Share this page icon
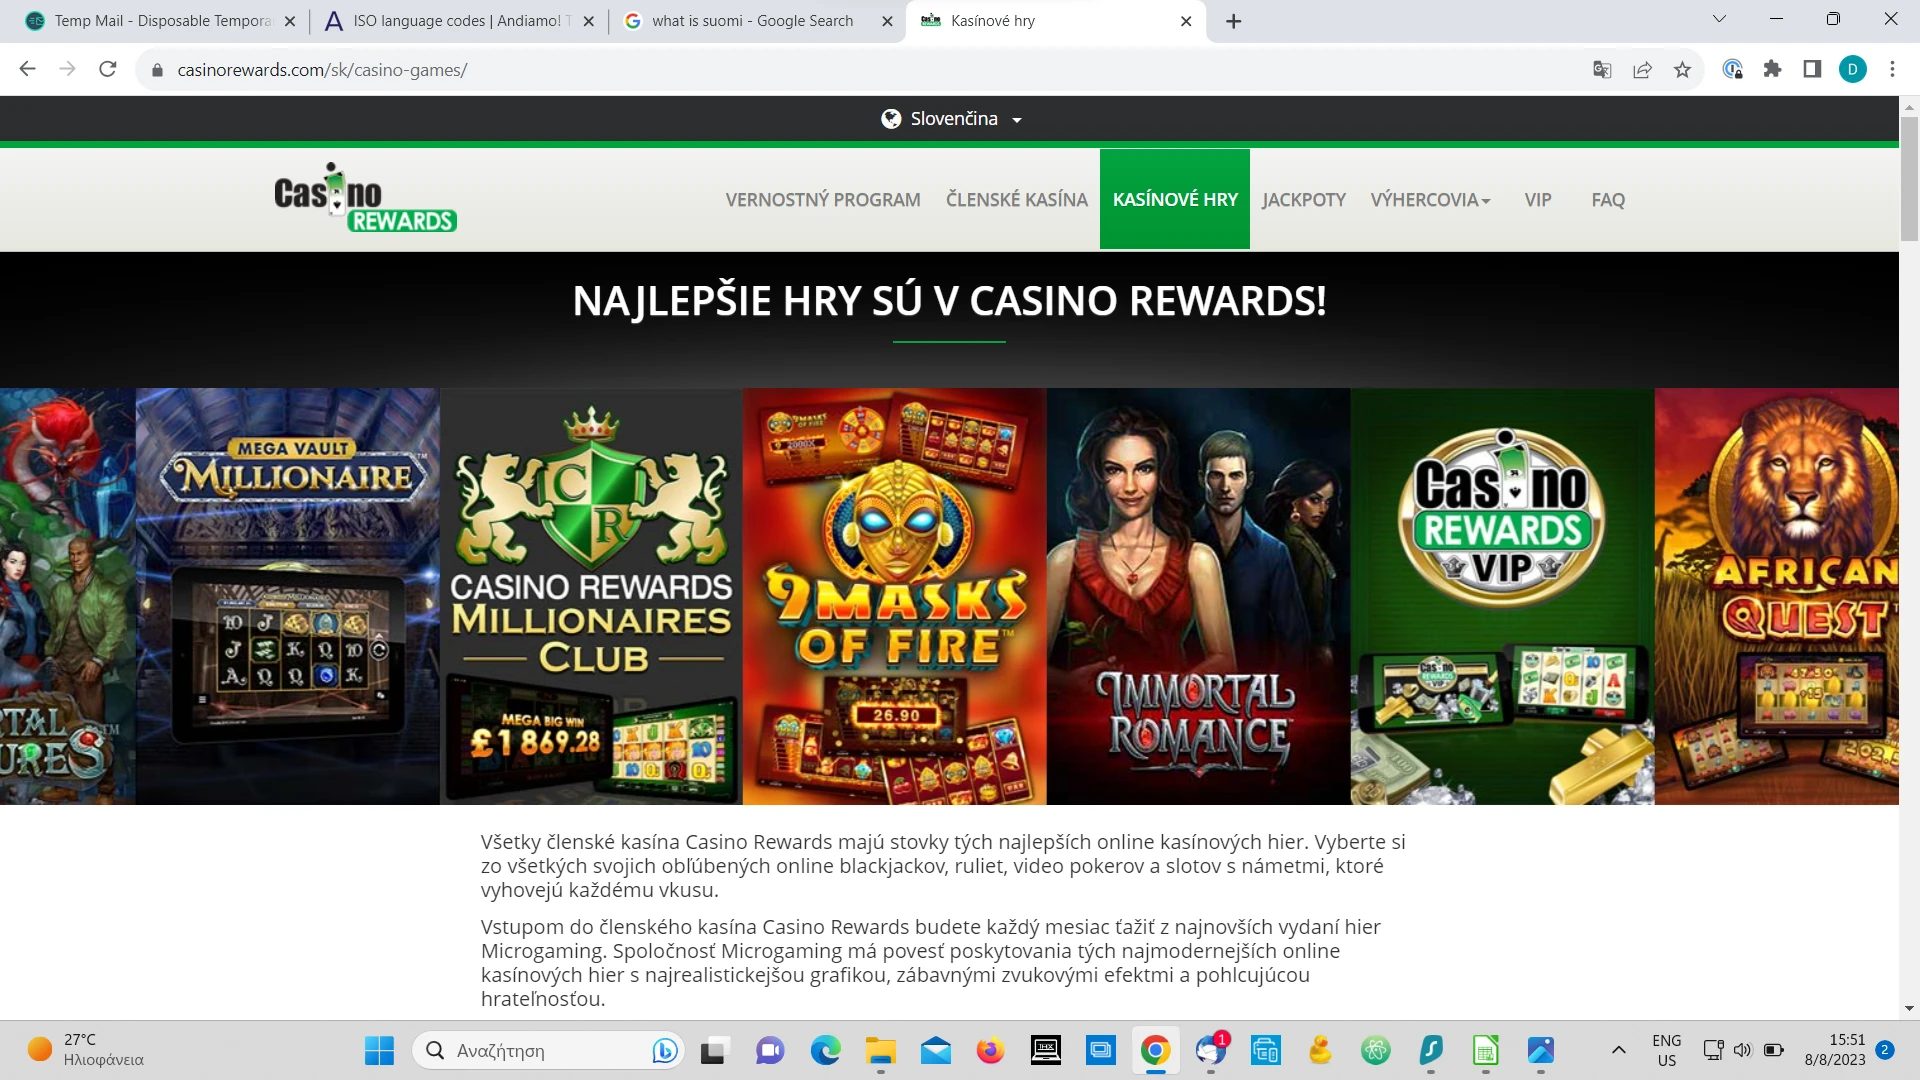The height and width of the screenshot is (1080, 1920). [x=1642, y=69]
